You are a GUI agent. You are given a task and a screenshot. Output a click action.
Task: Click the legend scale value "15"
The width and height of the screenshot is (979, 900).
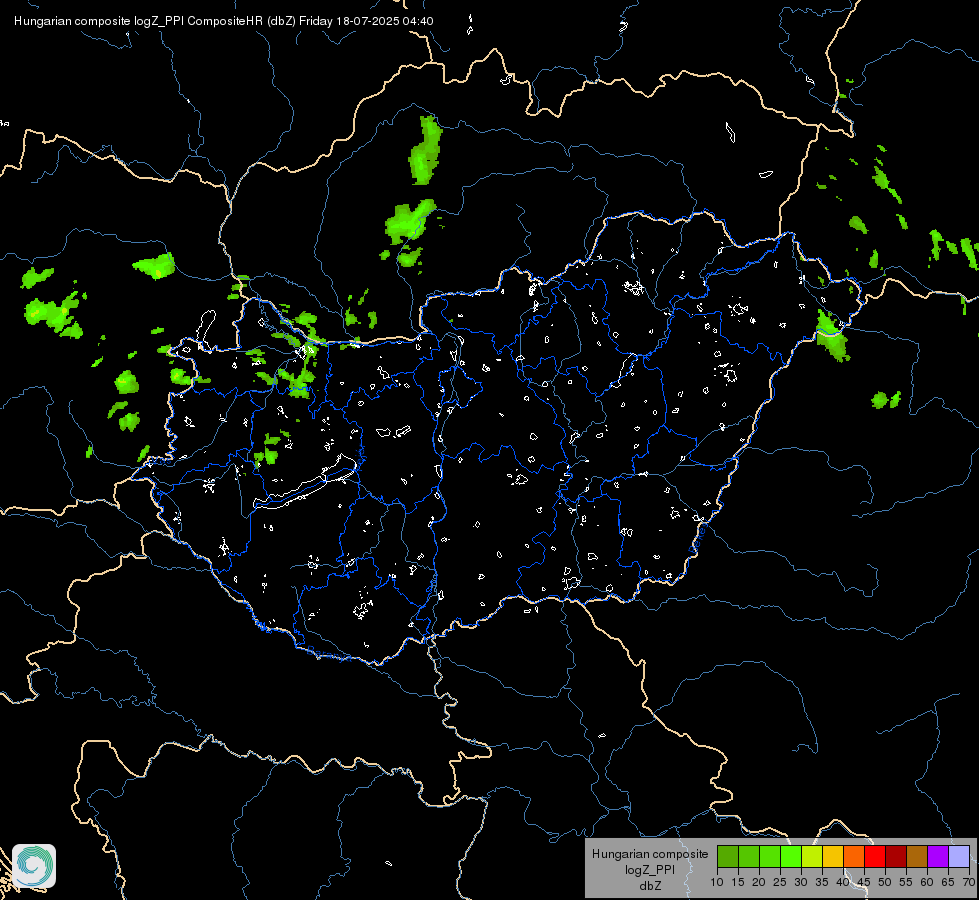pyautogui.click(x=738, y=882)
